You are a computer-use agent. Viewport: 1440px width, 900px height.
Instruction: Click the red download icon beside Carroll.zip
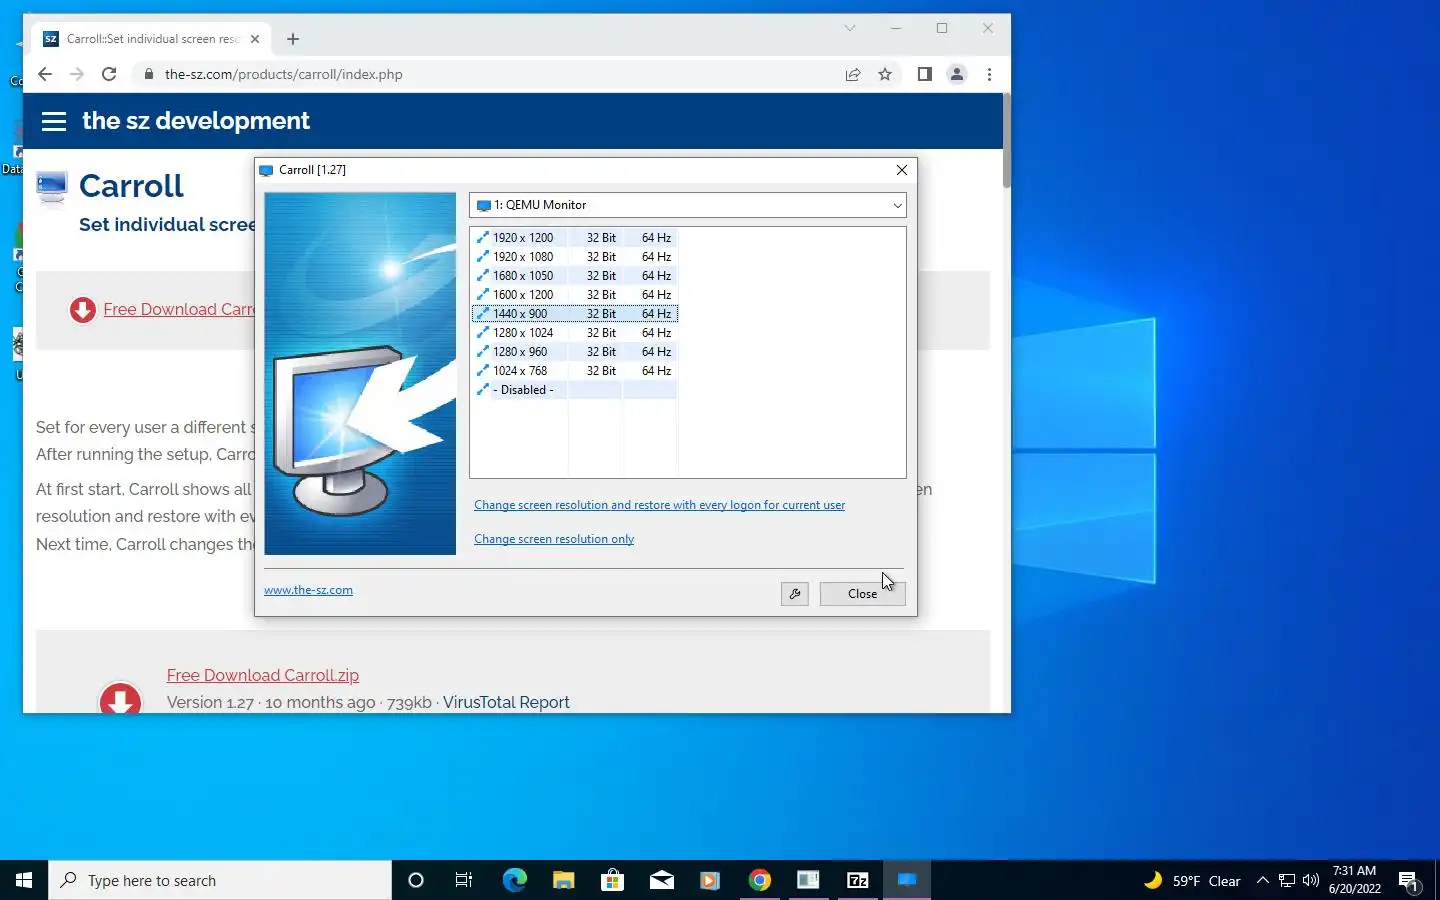tap(120, 698)
